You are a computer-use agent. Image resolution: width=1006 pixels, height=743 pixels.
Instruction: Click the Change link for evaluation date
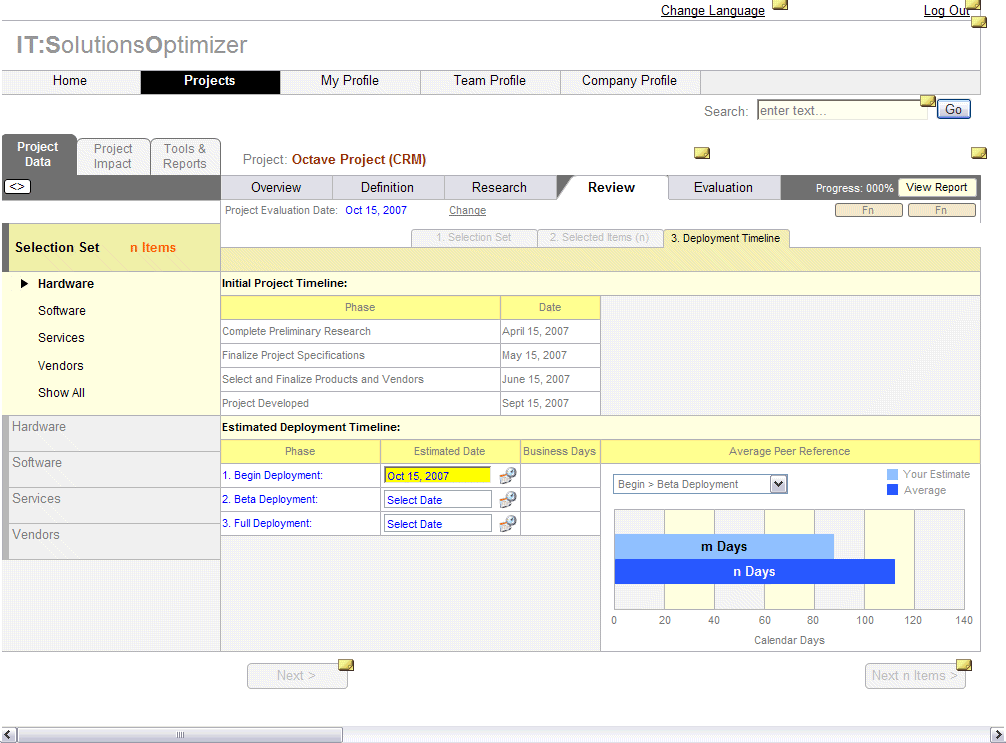click(x=467, y=210)
